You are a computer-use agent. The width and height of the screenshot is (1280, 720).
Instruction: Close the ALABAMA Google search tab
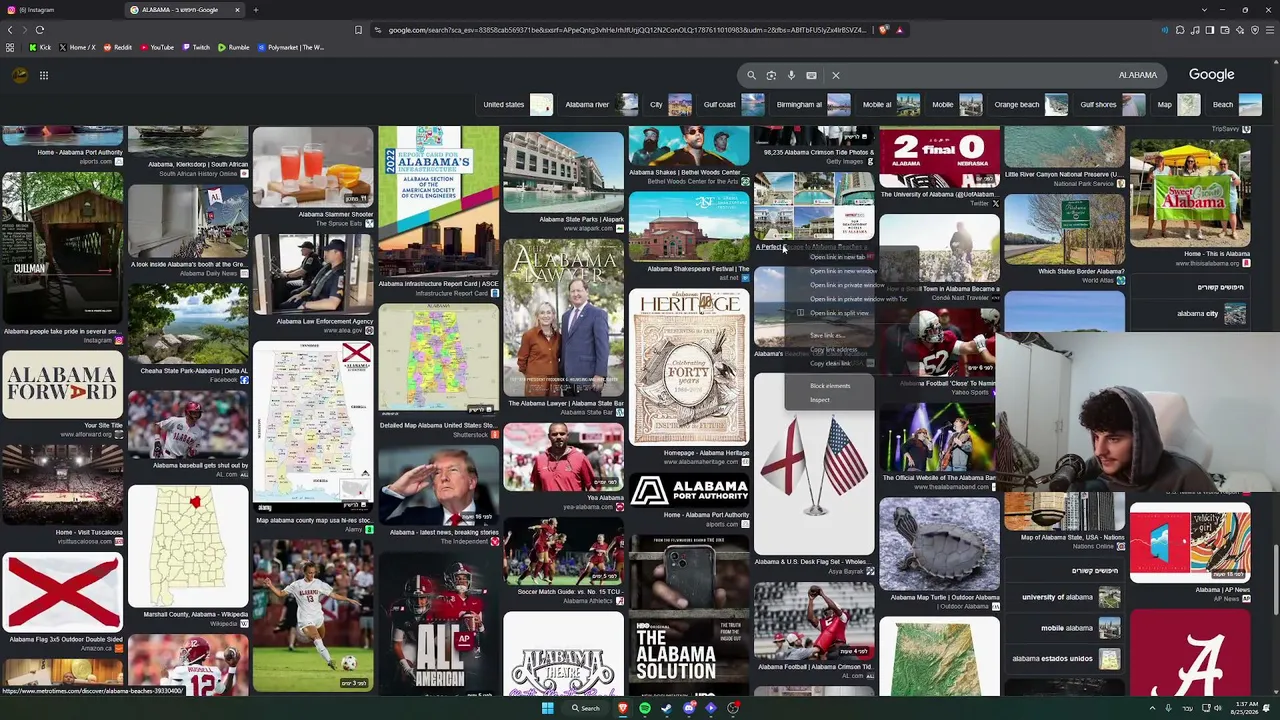237,10
